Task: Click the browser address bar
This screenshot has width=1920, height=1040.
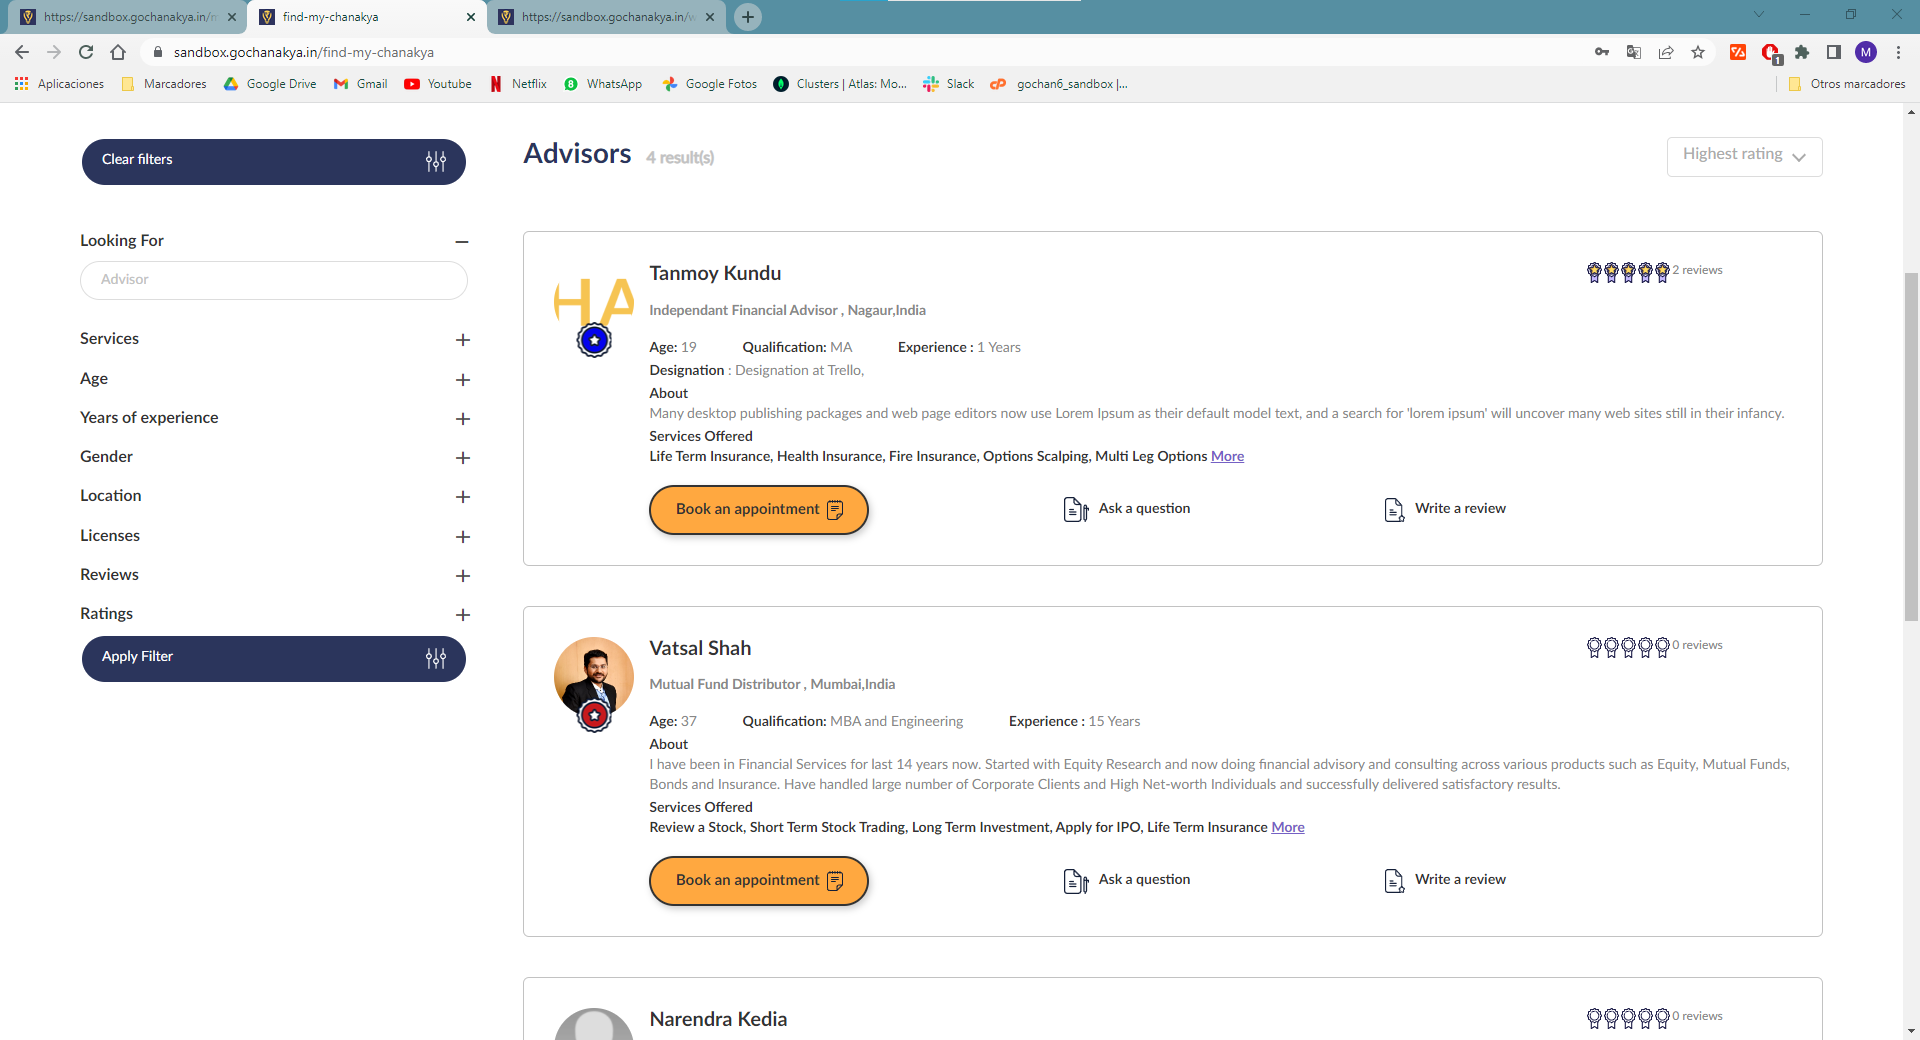Action: (860, 52)
